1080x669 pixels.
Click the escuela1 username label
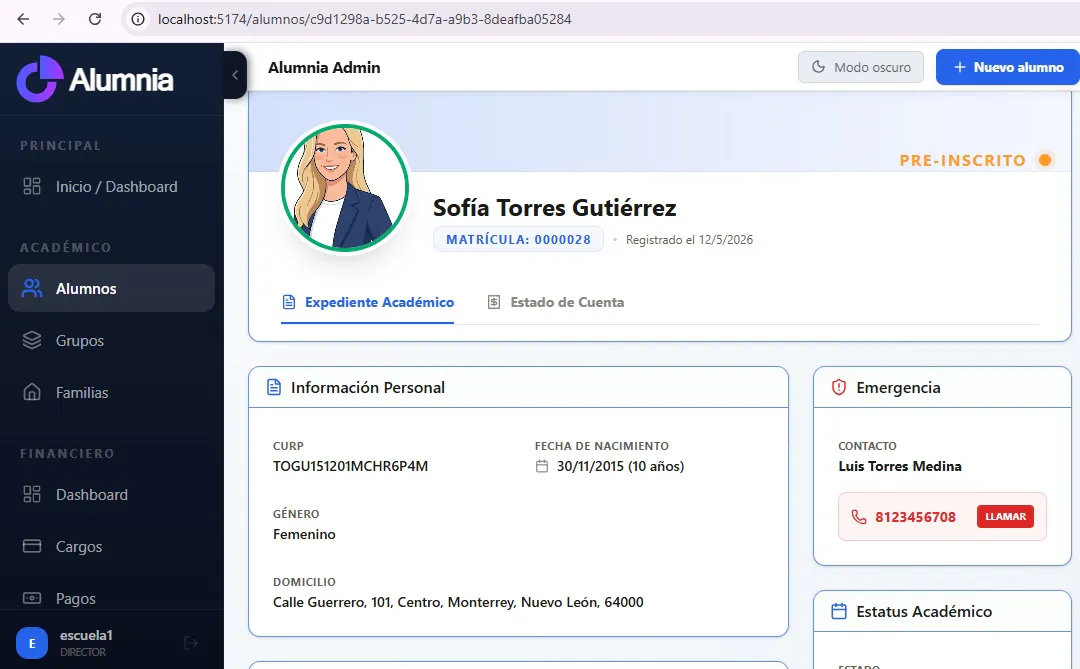coord(86,635)
